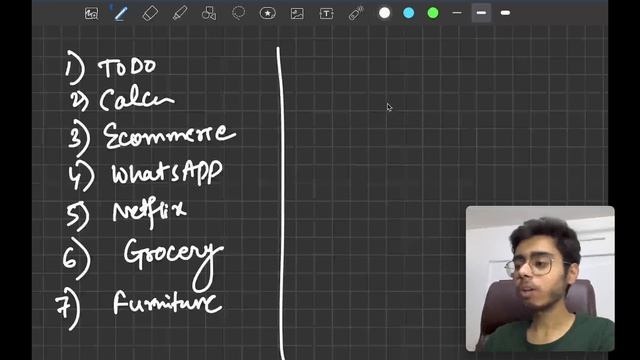Select the zoom window tool

[91, 13]
